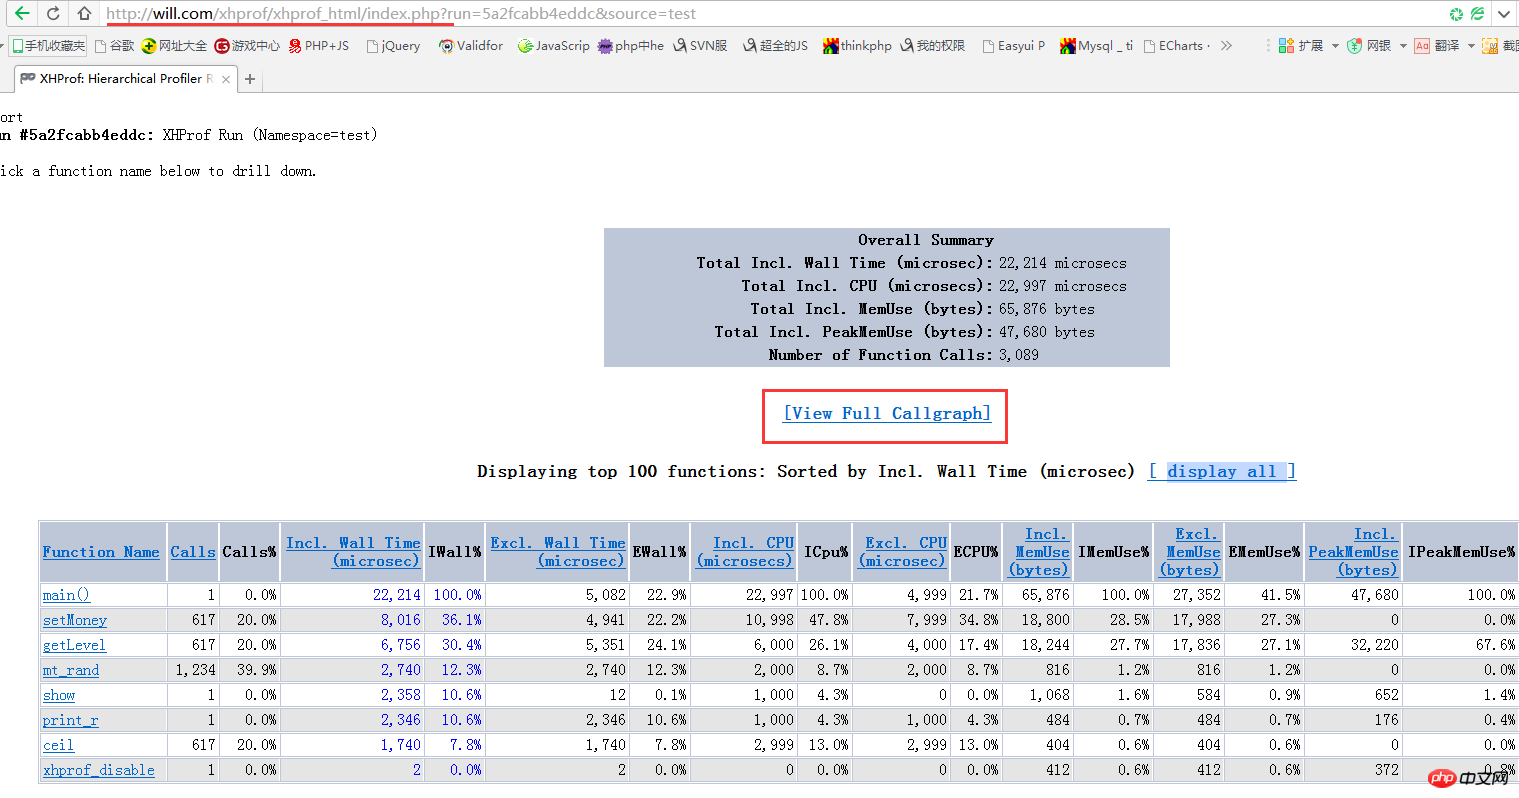Expand the 扩展 dropdown arrow
1519x798 pixels.
pyautogui.click(x=1335, y=46)
